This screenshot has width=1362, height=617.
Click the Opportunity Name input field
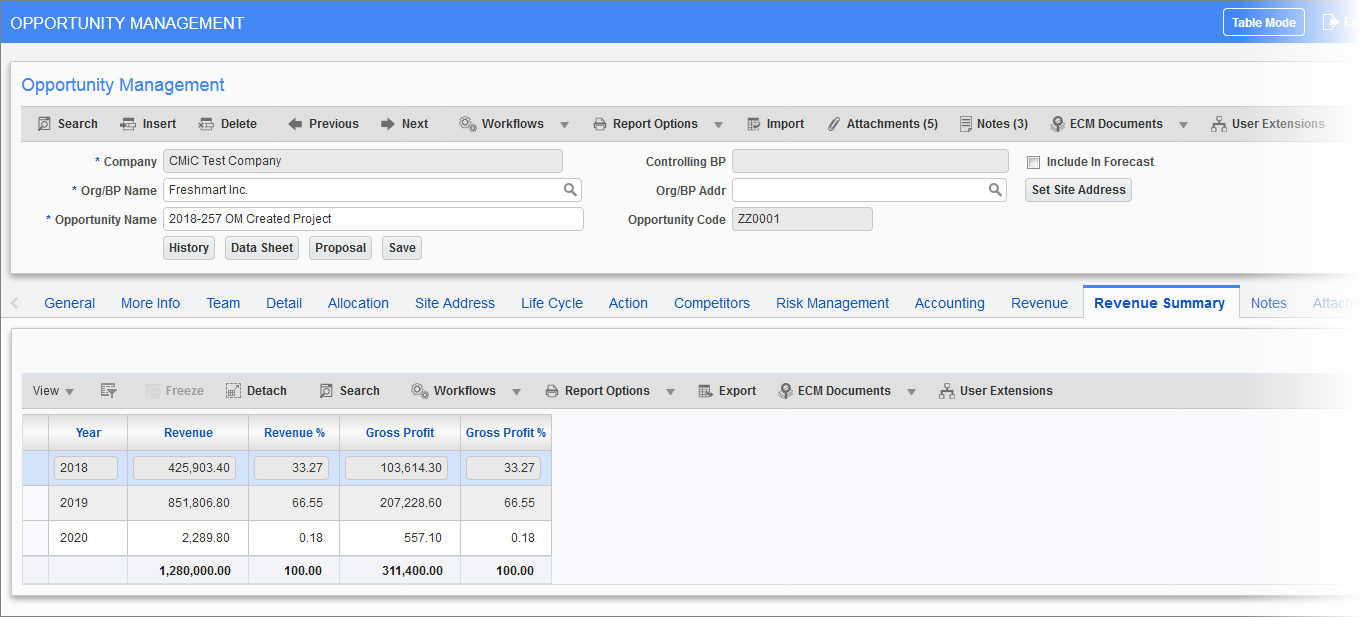(373, 219)
